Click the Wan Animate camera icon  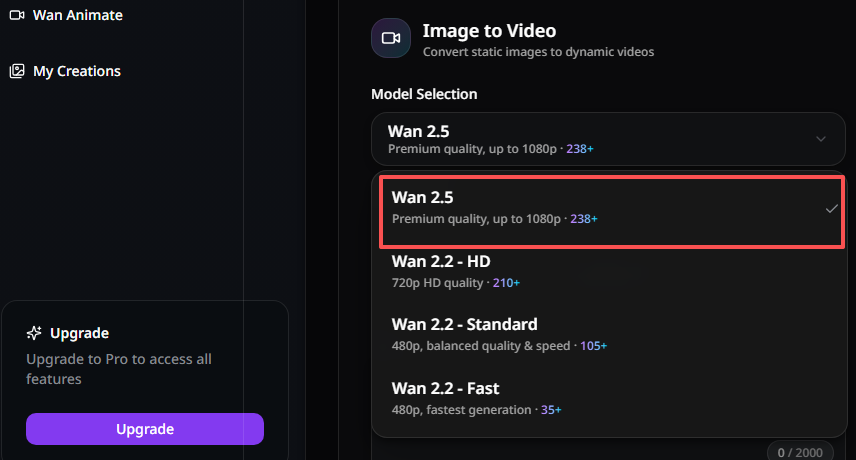(x=16, y=15)
